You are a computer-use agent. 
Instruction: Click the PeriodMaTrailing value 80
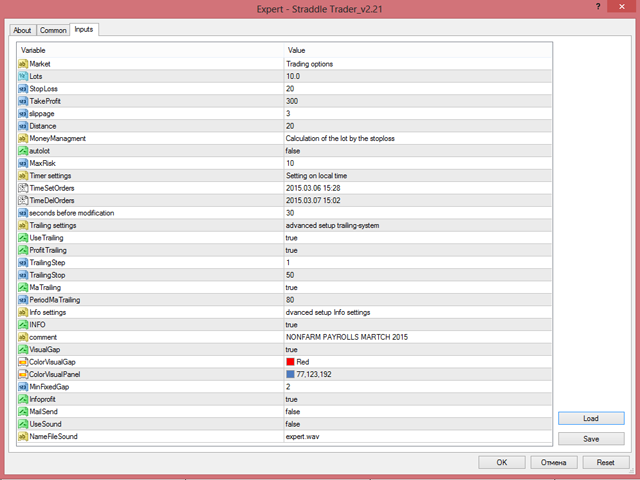tap(290, 300)
